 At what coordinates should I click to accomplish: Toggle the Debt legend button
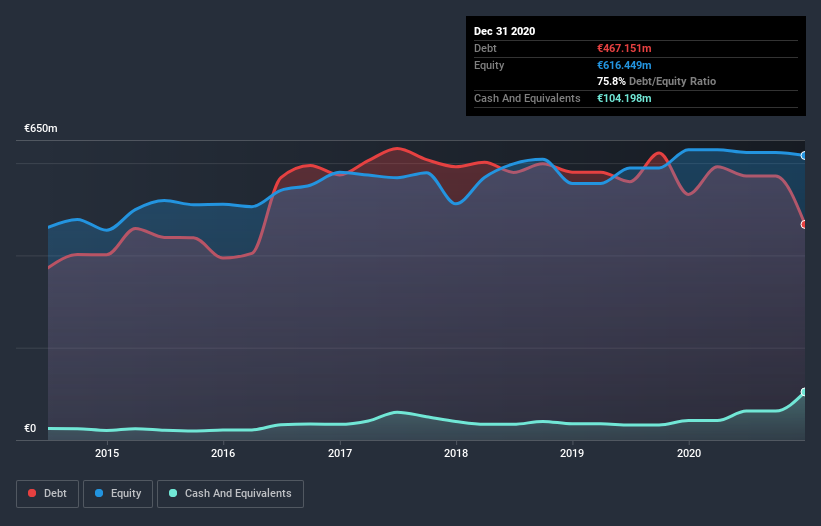(48, 494)
